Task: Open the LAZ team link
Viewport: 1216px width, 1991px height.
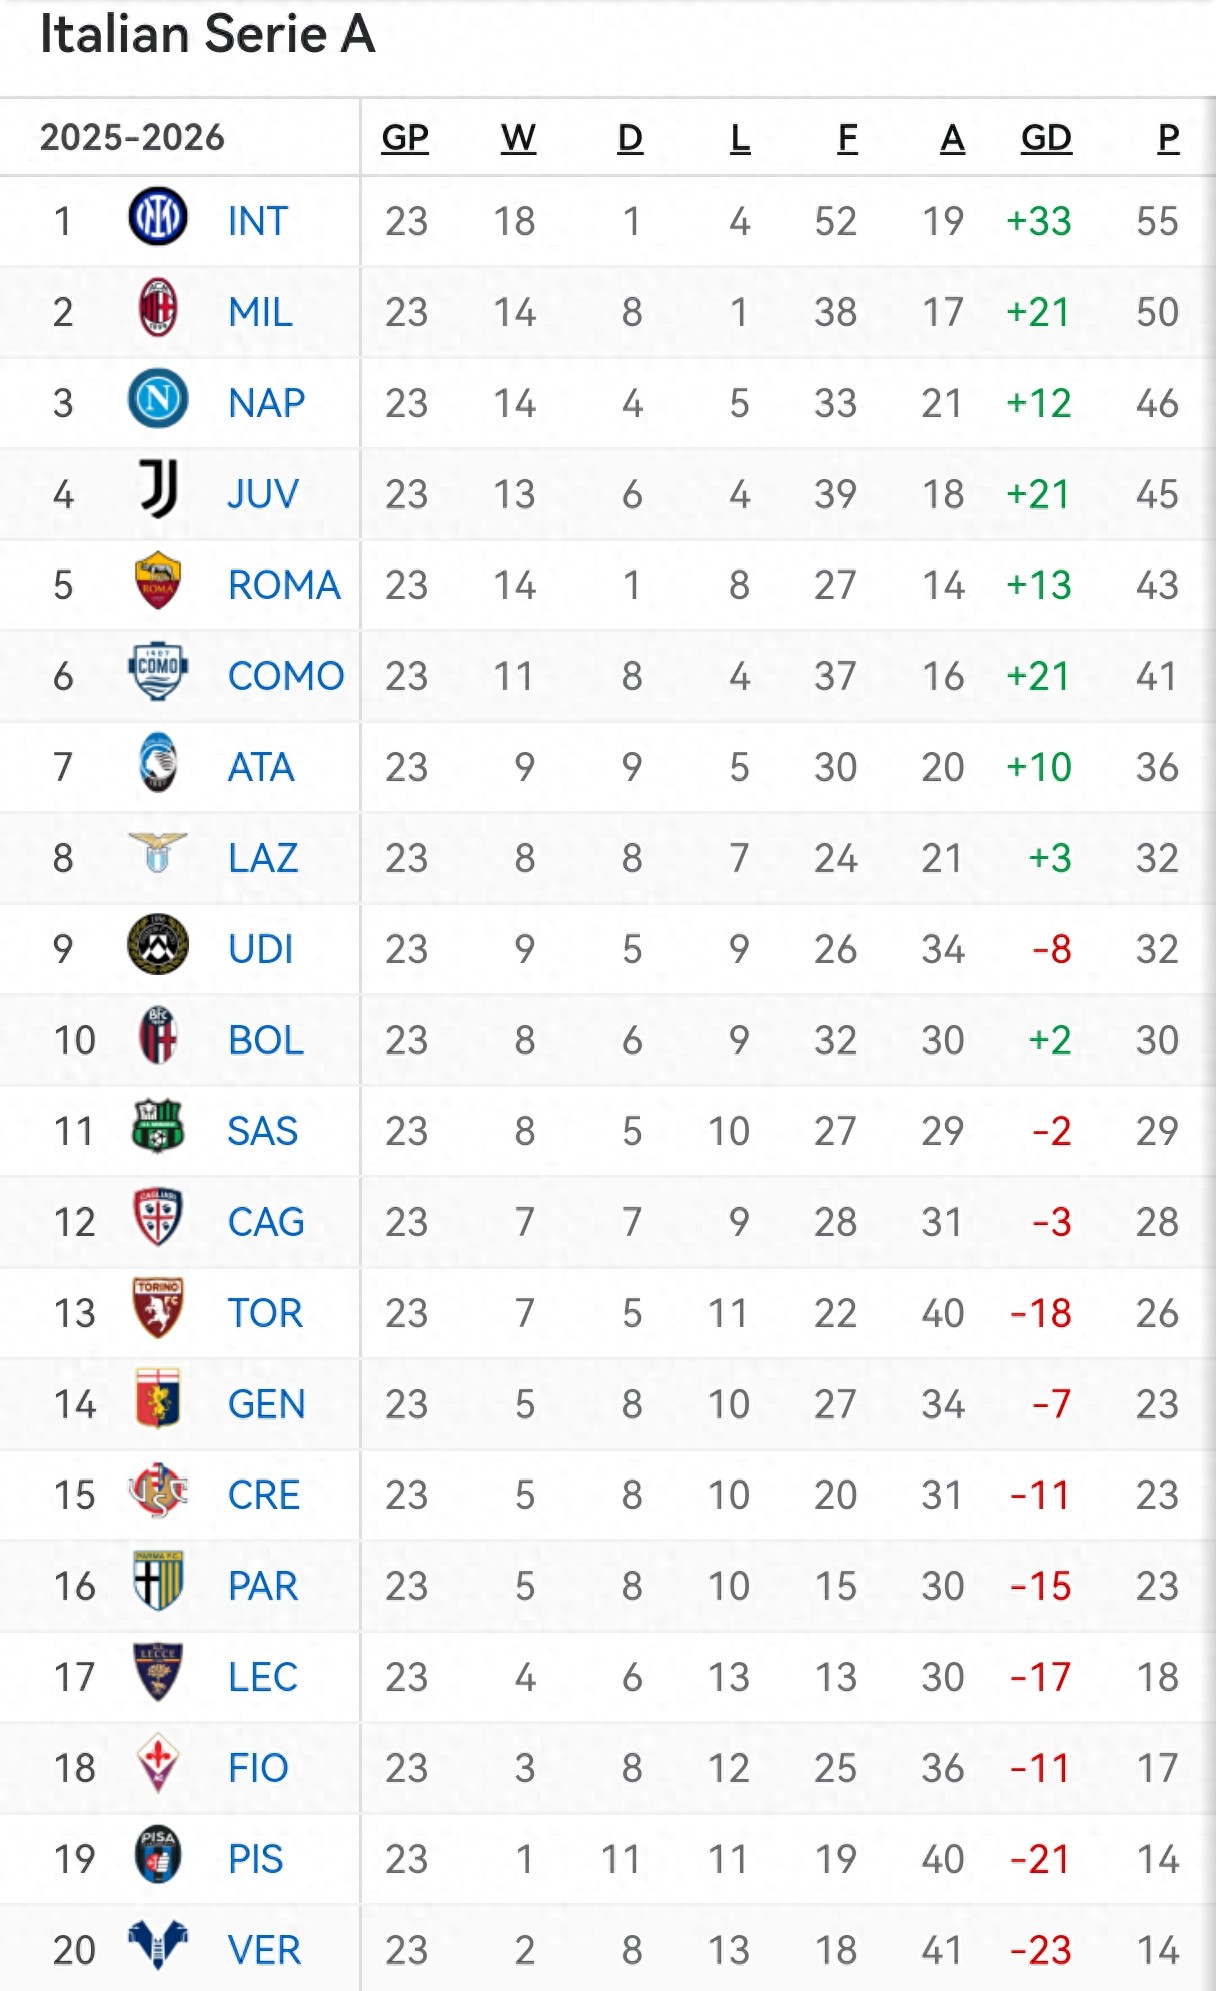Action: [x=263, y=858]
